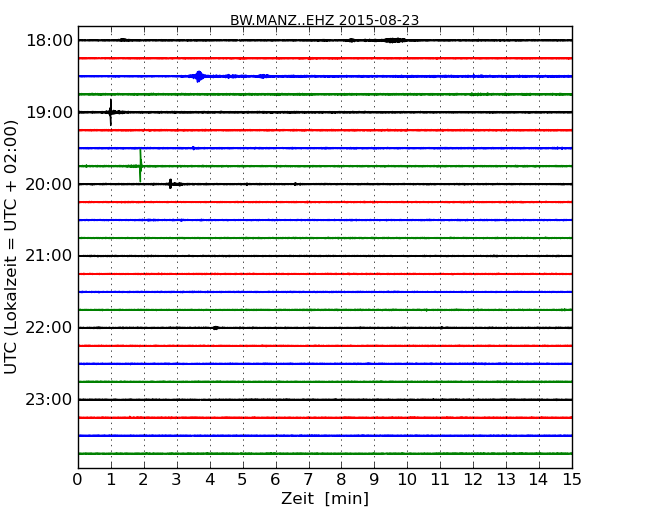Click the black burst on 18:00 trace near minute 9.5
The image size is (650, 520).
click(x=394, y=40)
